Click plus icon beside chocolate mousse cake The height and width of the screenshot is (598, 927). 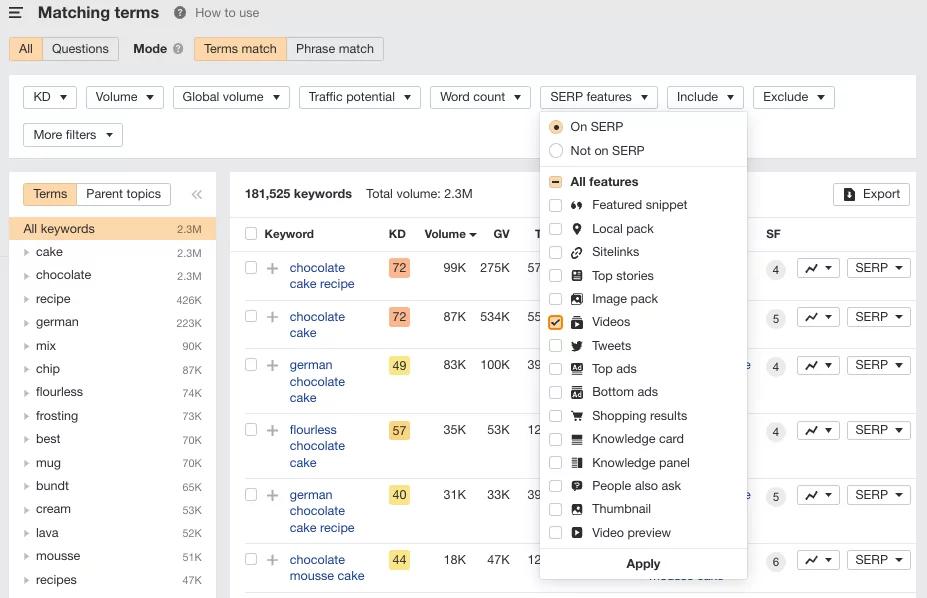pyautogui.click(x=273, y=560)
